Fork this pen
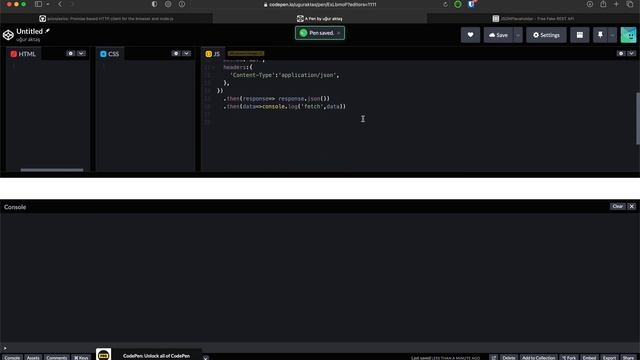This screenshot has height=360, width=640. 569,358
